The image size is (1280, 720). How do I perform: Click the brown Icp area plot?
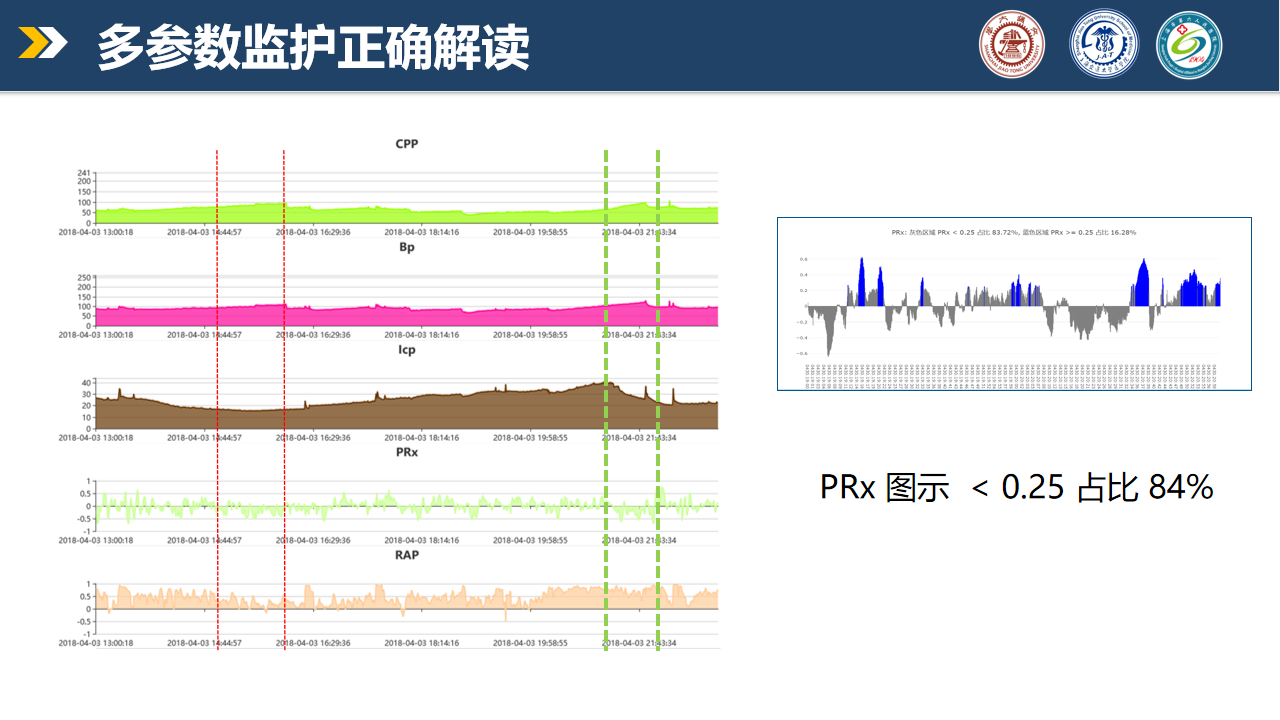pyautogui.click(x=400, y=413)
